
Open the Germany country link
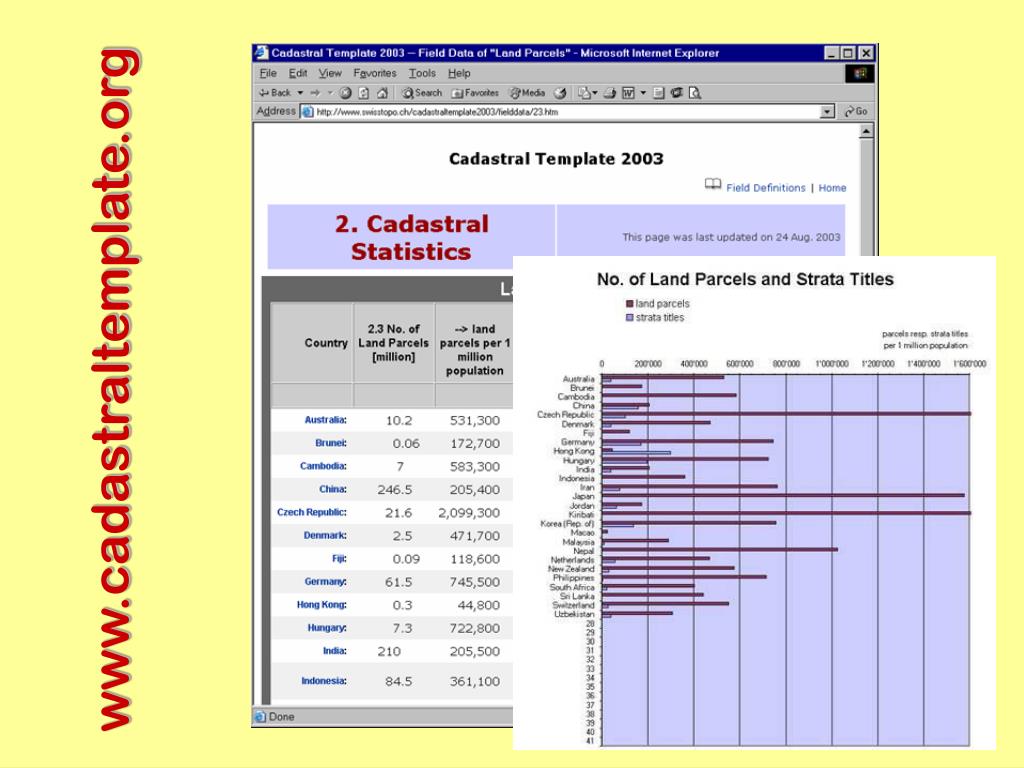click(x=325, y=582)
